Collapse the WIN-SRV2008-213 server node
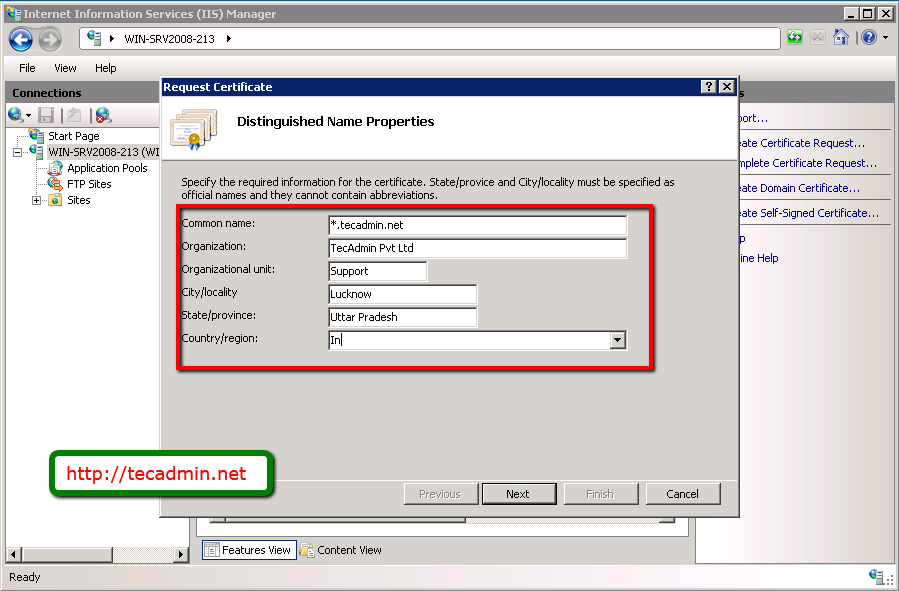 [x=18, y=152]
